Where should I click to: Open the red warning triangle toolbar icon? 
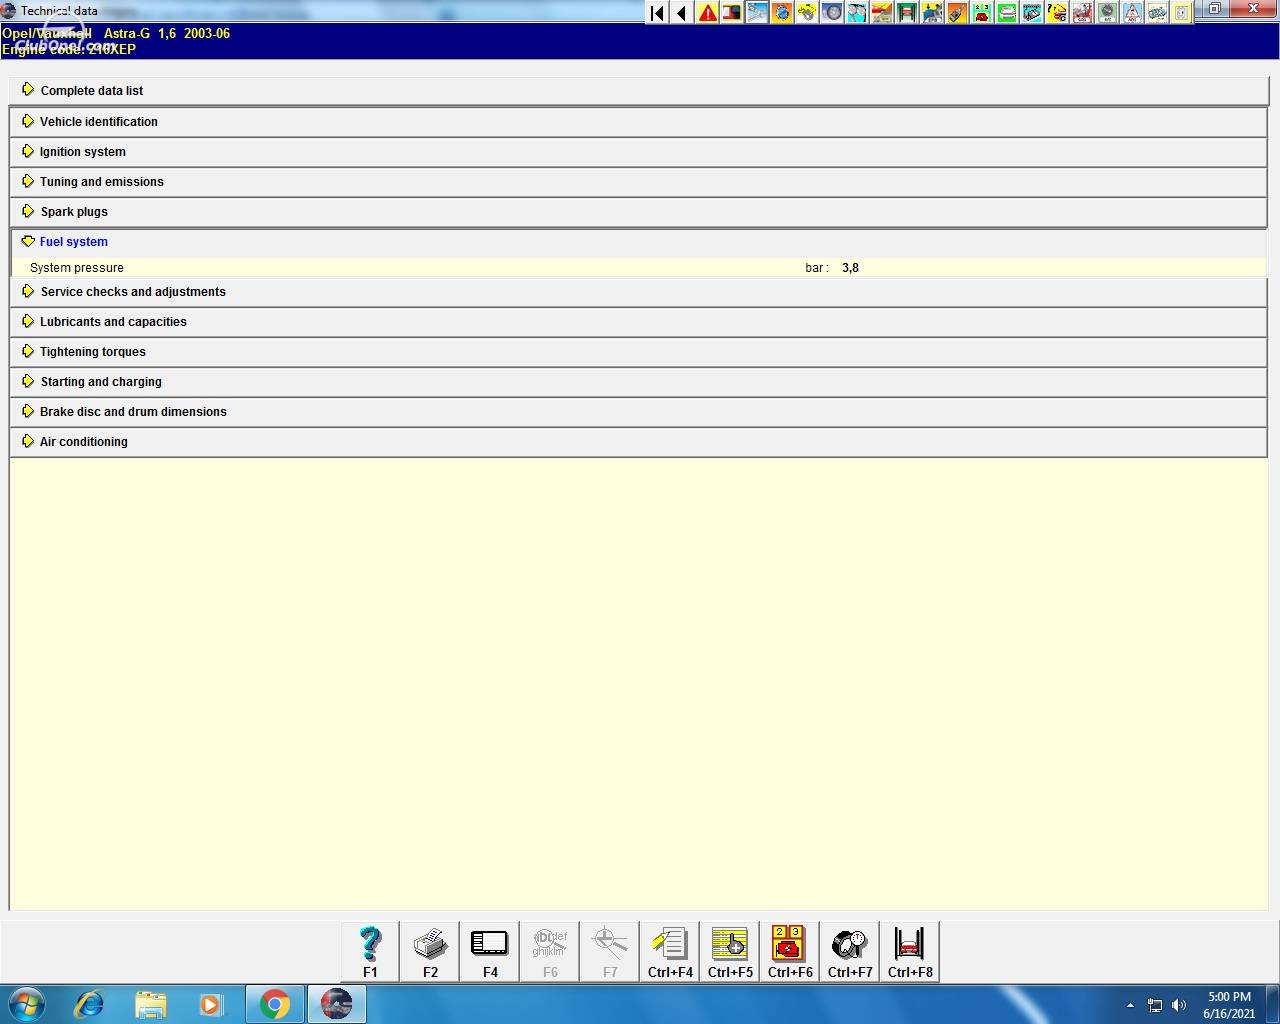pos(708,13)
